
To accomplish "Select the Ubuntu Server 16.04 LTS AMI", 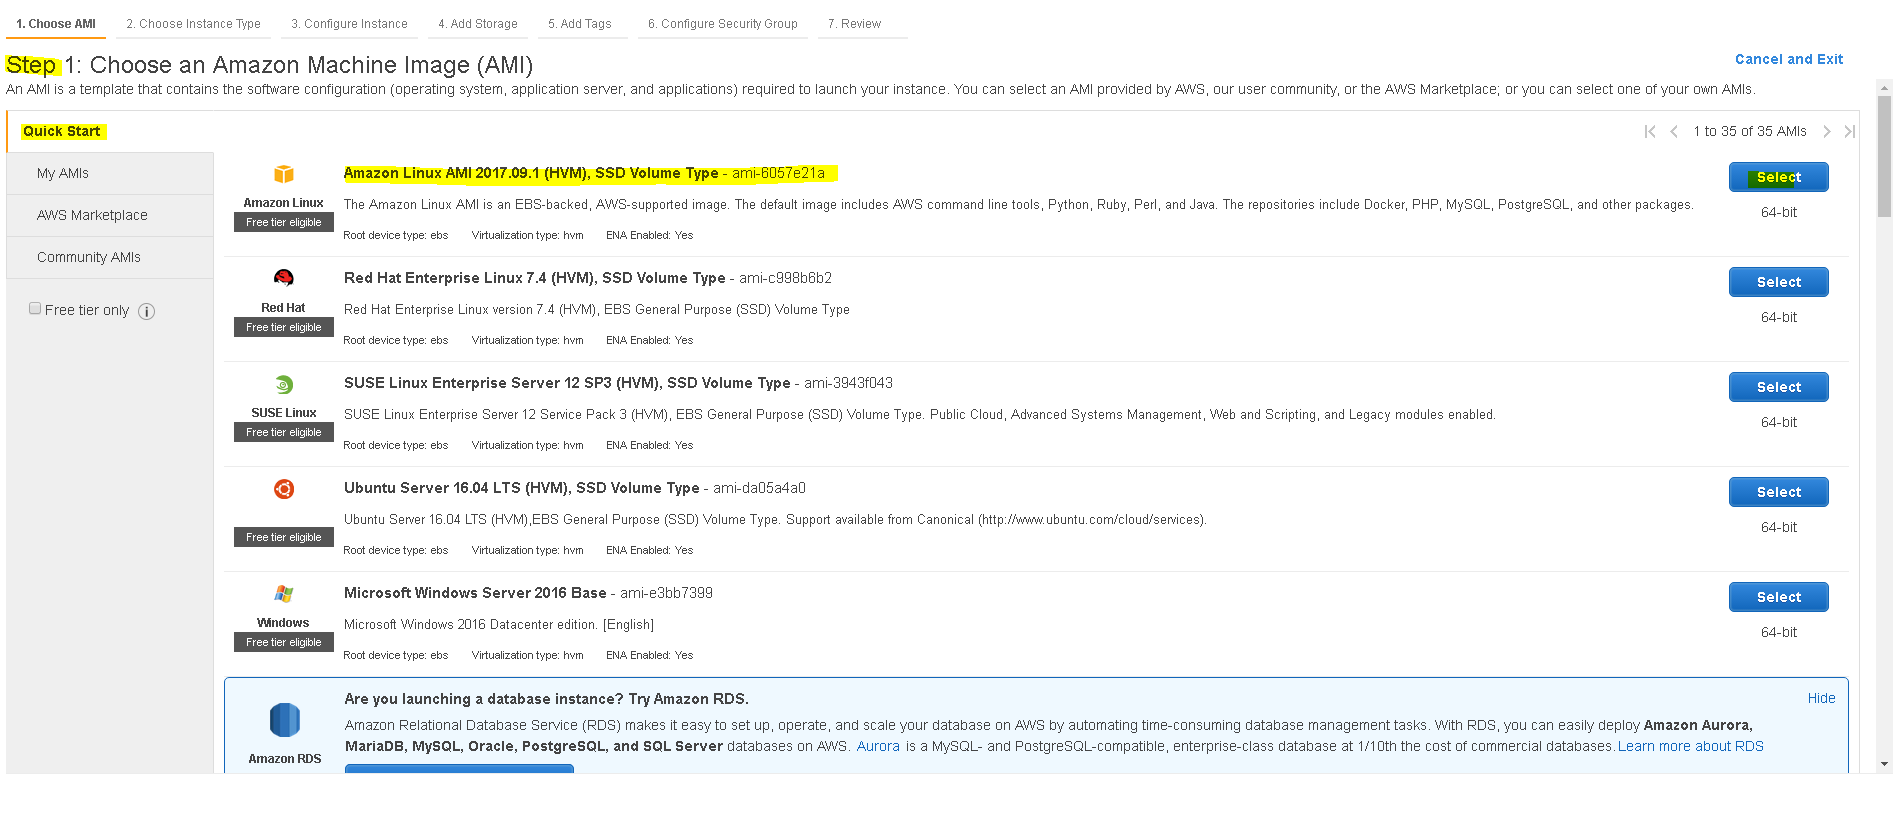I will tap(1778, 492).
